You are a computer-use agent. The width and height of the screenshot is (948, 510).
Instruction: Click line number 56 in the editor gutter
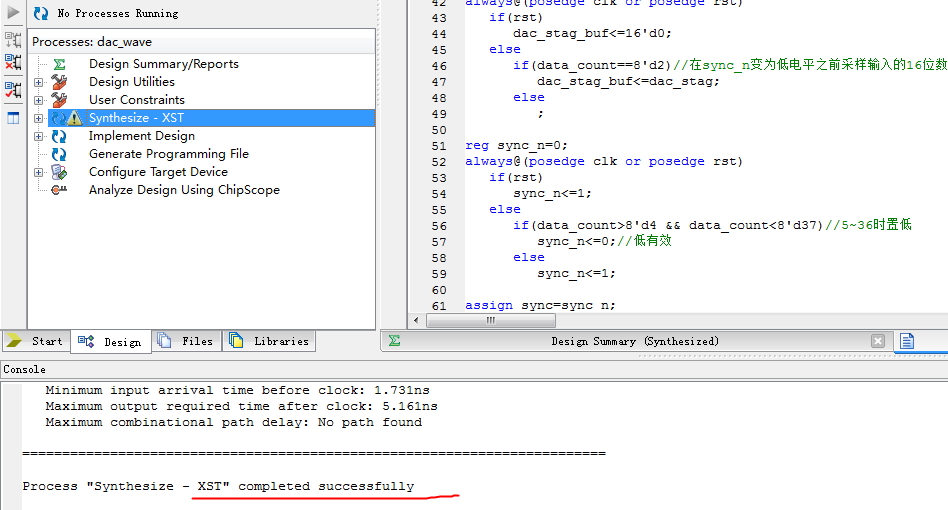click(x=439, y=226)
